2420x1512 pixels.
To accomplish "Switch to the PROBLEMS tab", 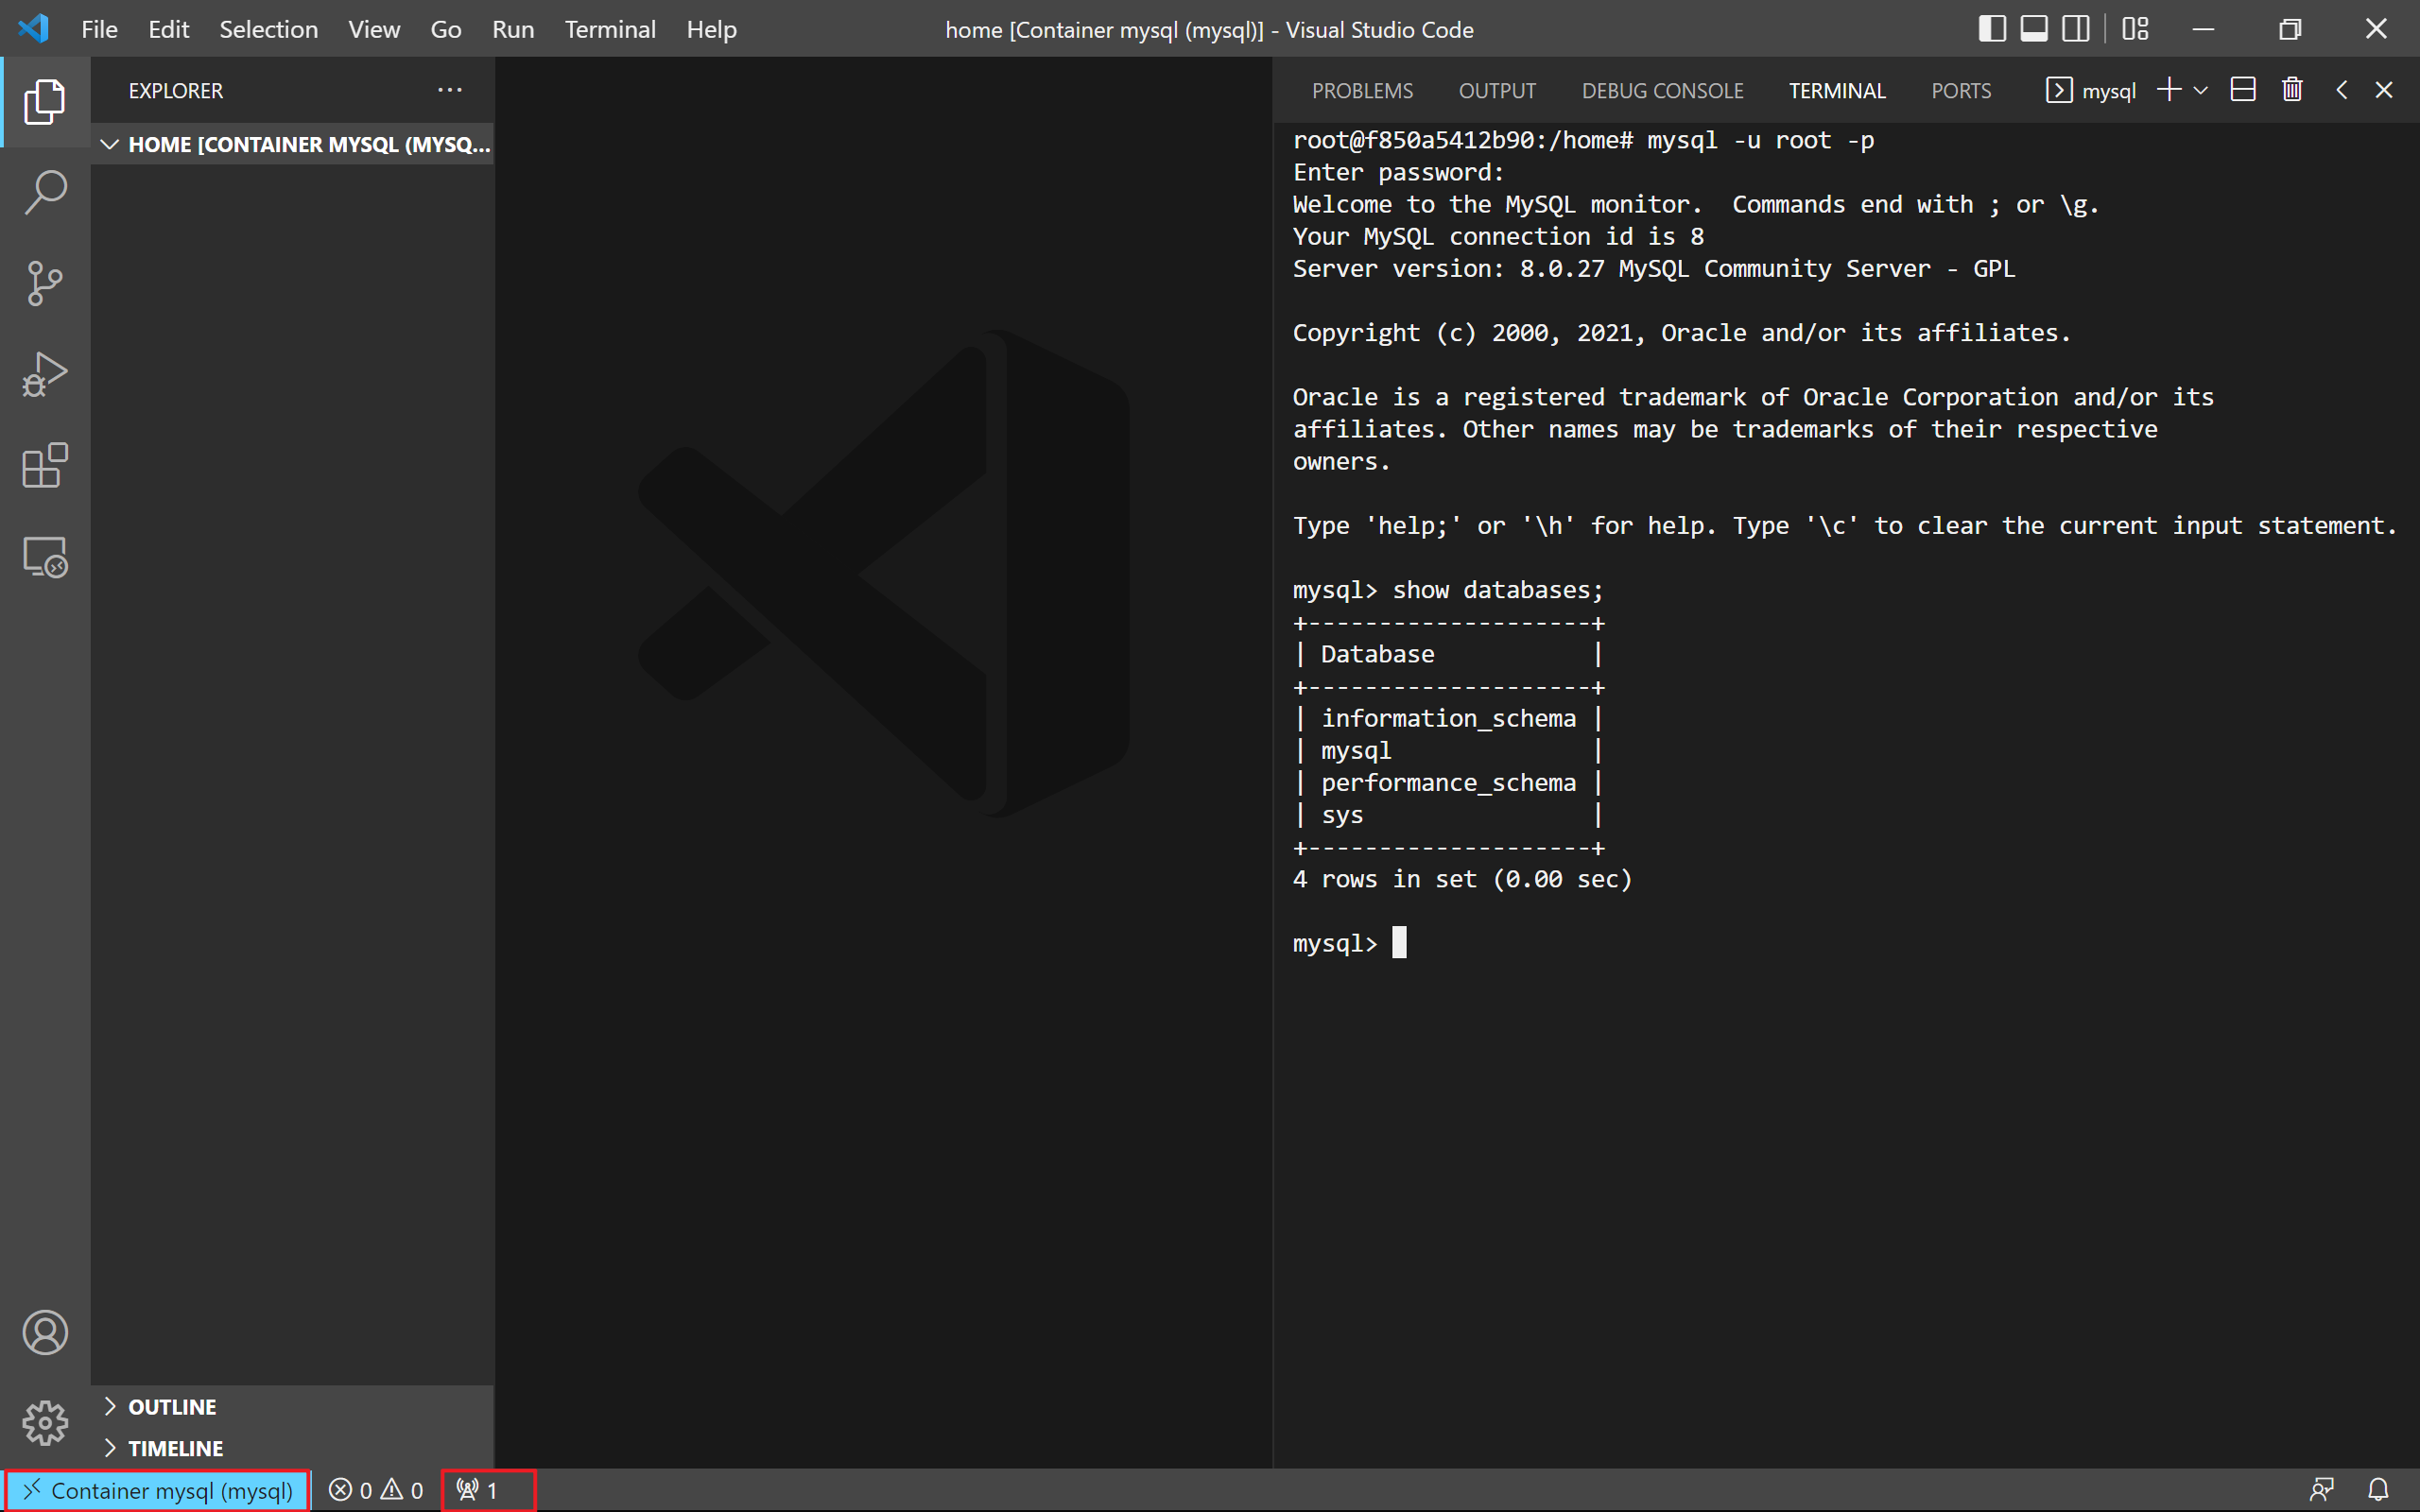I will 1364,91.
